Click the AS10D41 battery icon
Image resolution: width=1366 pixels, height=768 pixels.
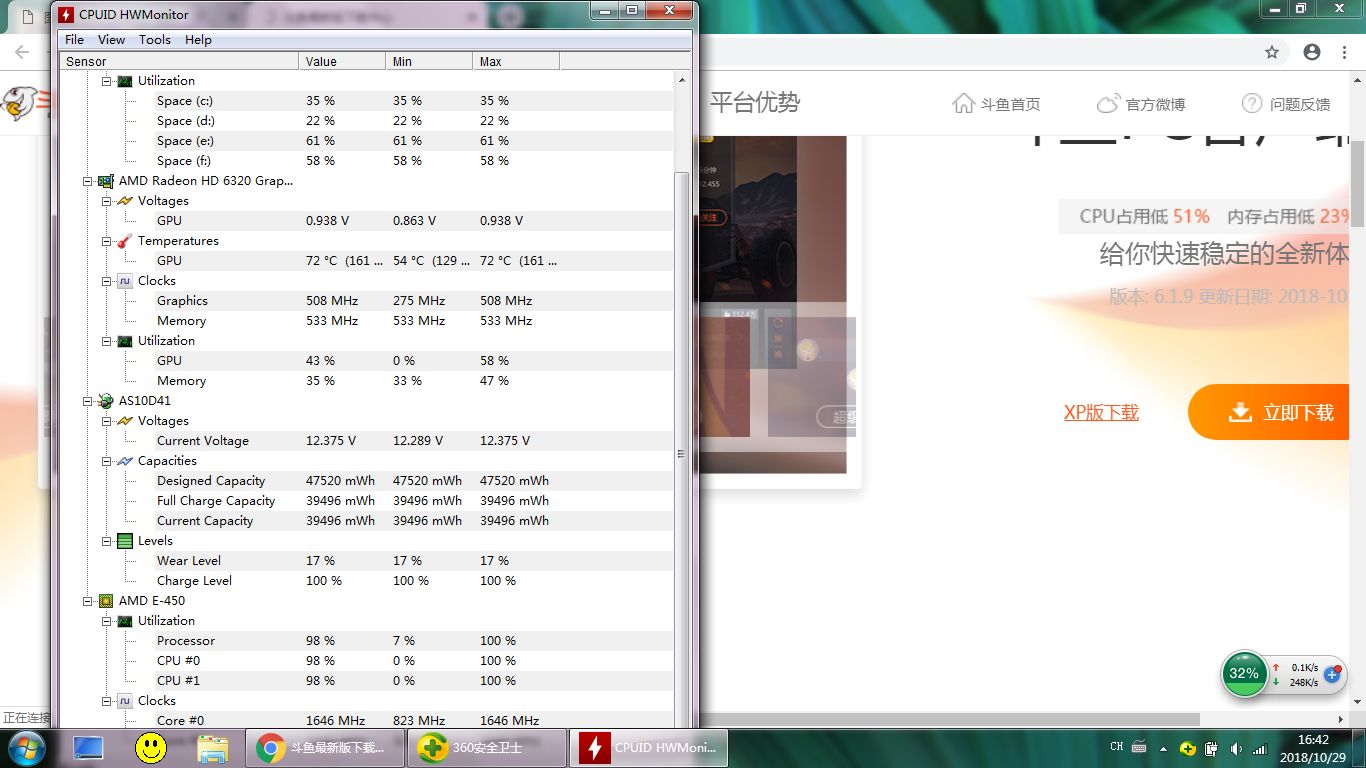coord(106,401)
